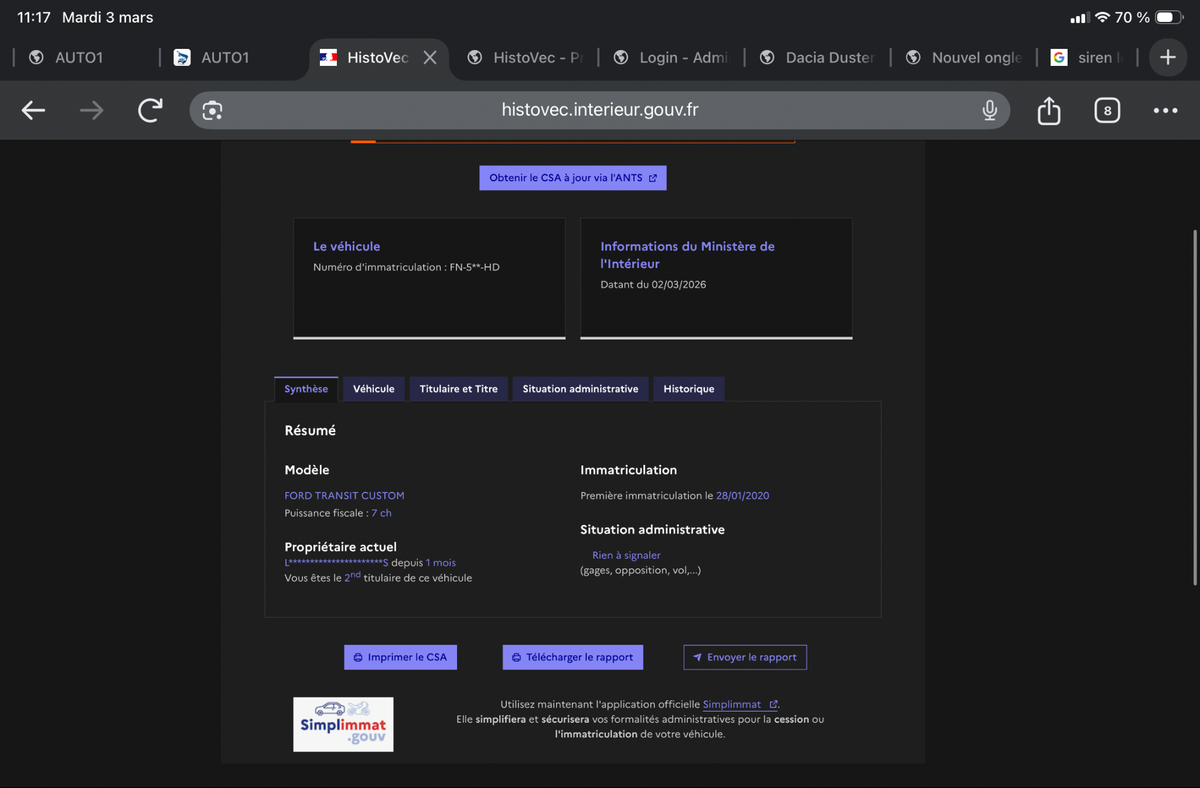
Task: Click Obtenir le CSA à jour via l'ANTS
Action: (x=572, y=178)
